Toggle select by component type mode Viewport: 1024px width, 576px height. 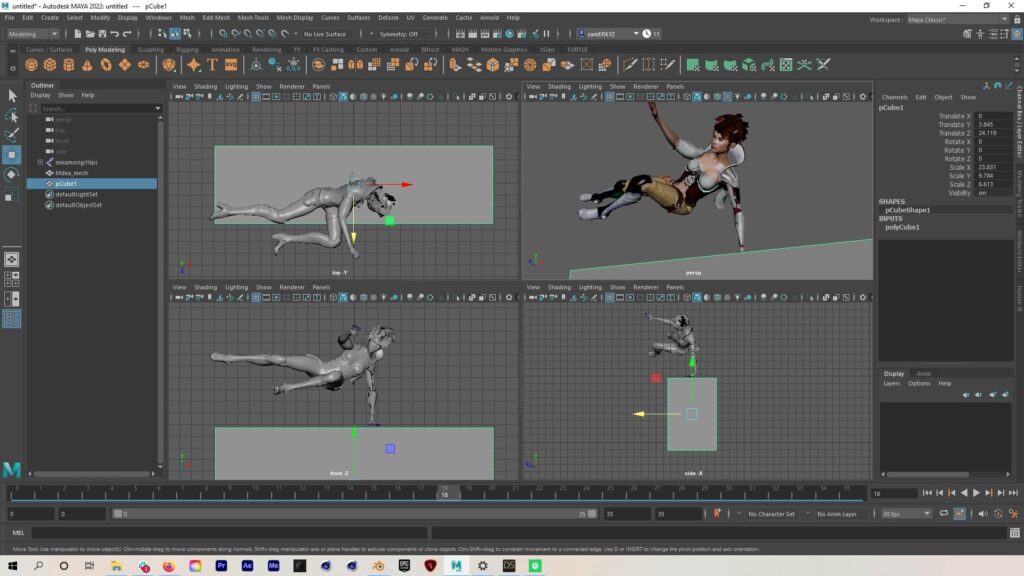[x=188, y=34]
